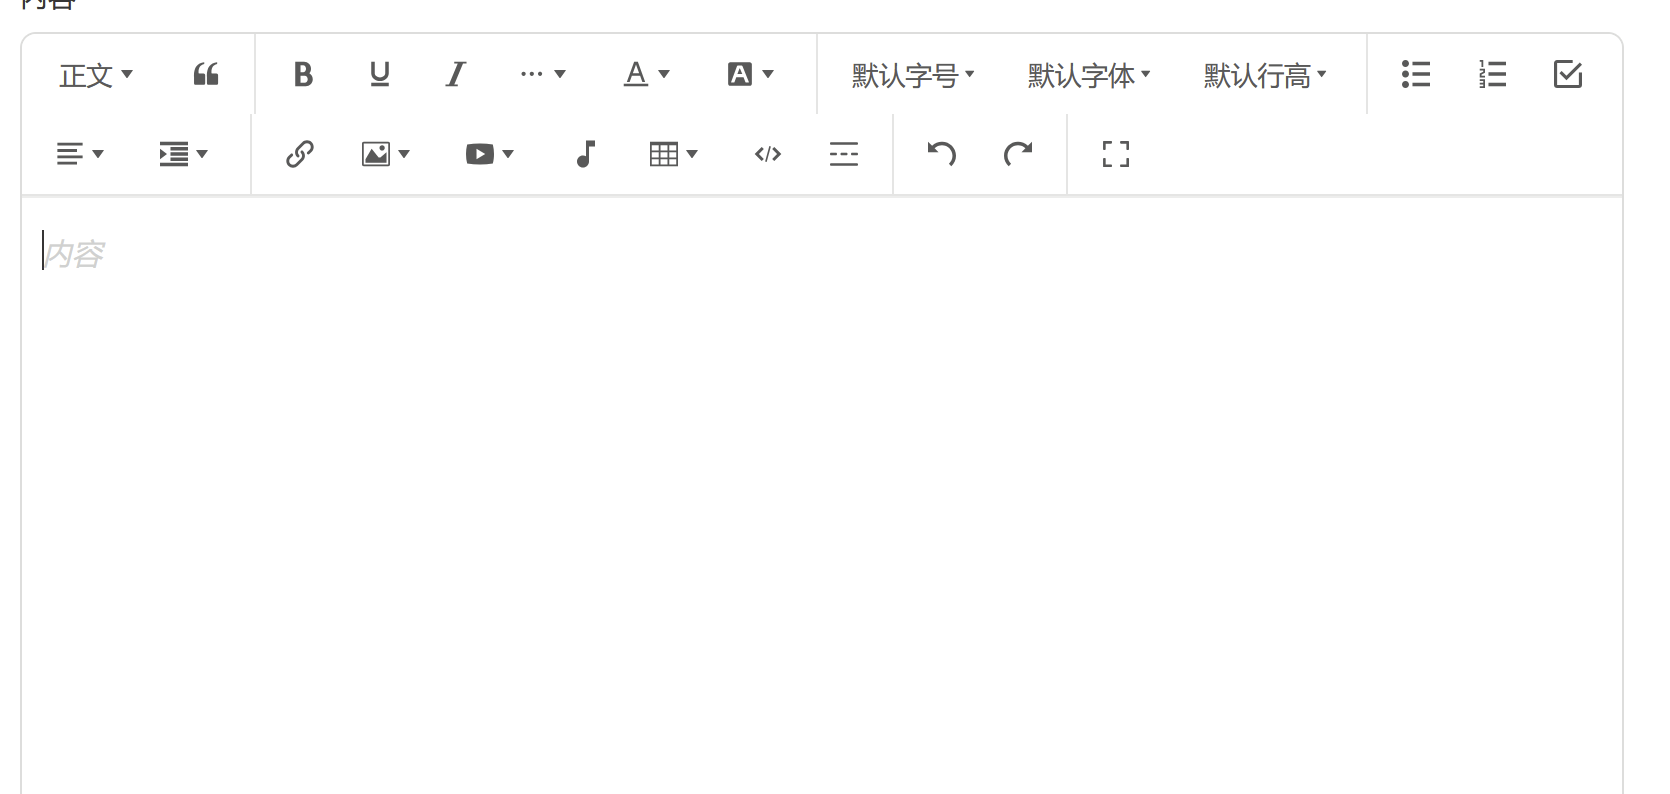Toggle italic formatting

455,75
